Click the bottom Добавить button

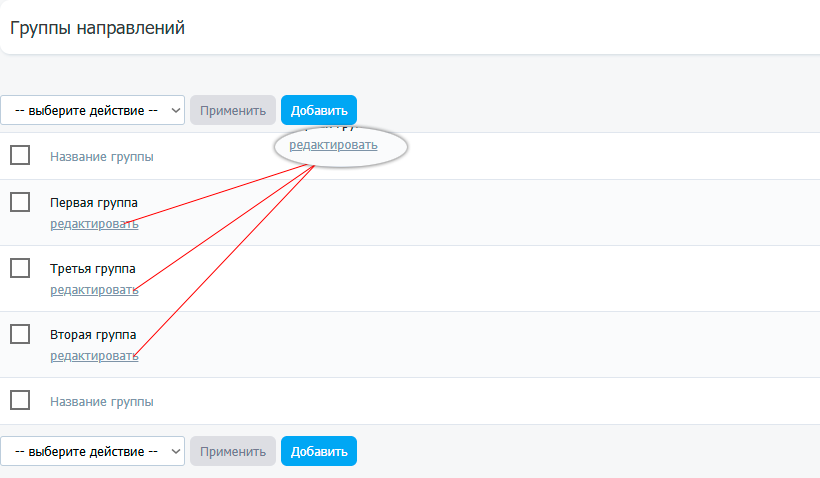[x=319, y=451]
